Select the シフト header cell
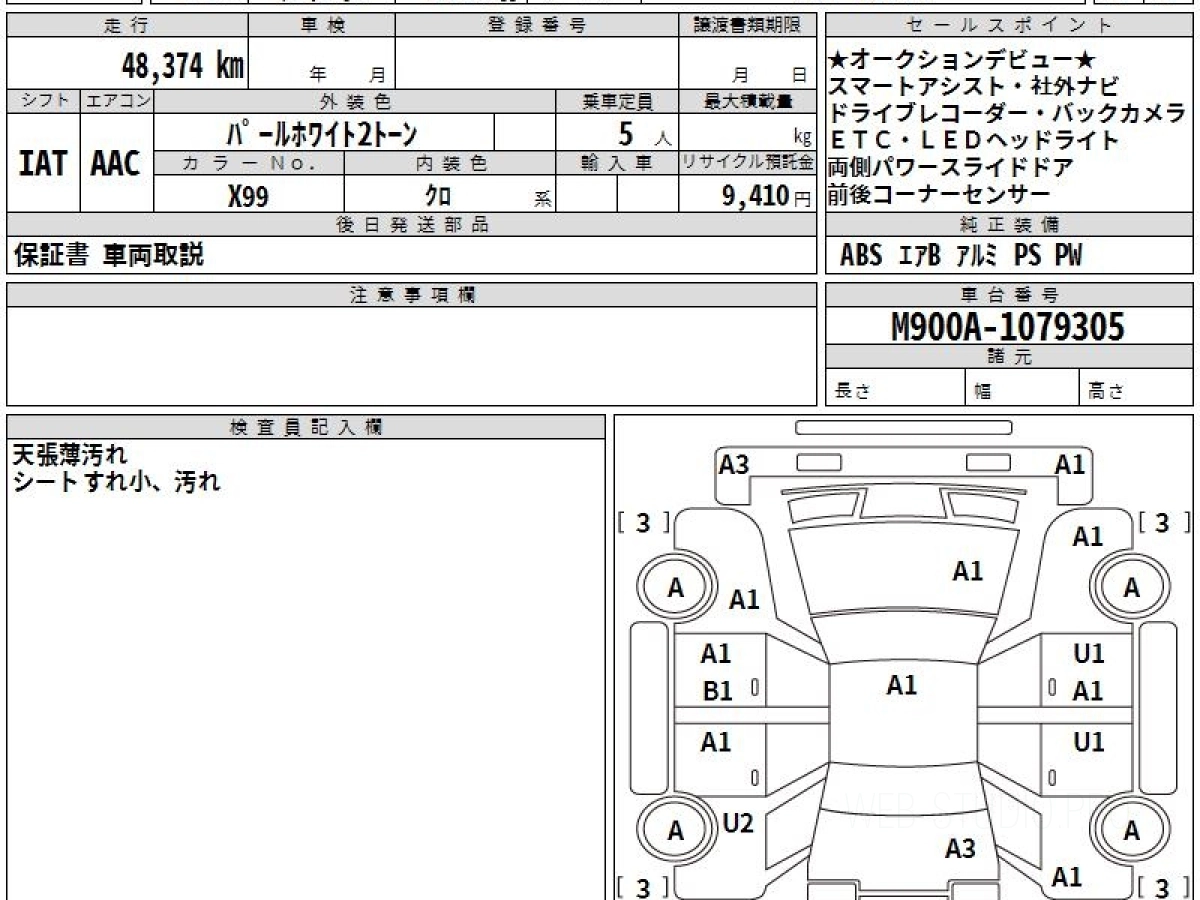The width and height of the screenshot is (1200, 900). [43, 101]
